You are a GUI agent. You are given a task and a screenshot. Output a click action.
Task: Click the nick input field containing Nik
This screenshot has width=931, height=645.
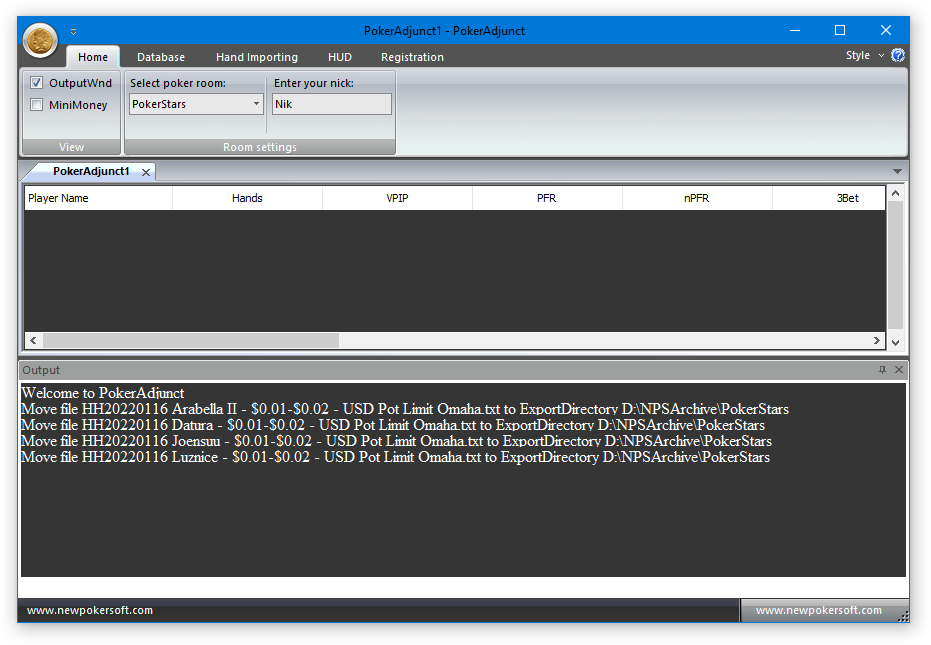tap(331, 104)
